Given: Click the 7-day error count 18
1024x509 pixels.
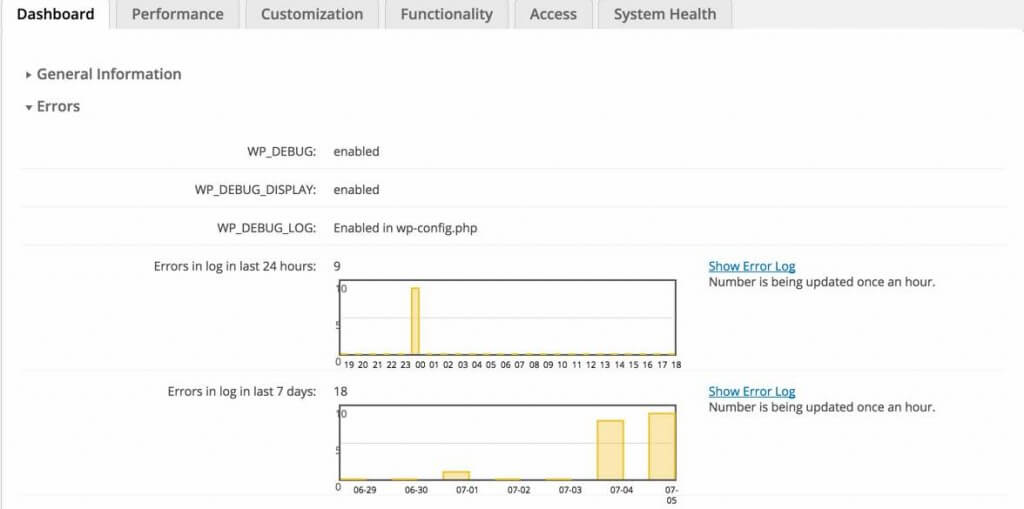Looking at the screenshot, I should click(340, 391).
